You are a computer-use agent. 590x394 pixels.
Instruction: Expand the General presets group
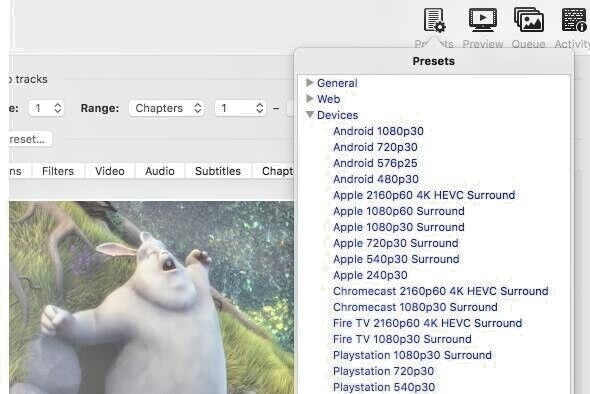pos(310,82)
